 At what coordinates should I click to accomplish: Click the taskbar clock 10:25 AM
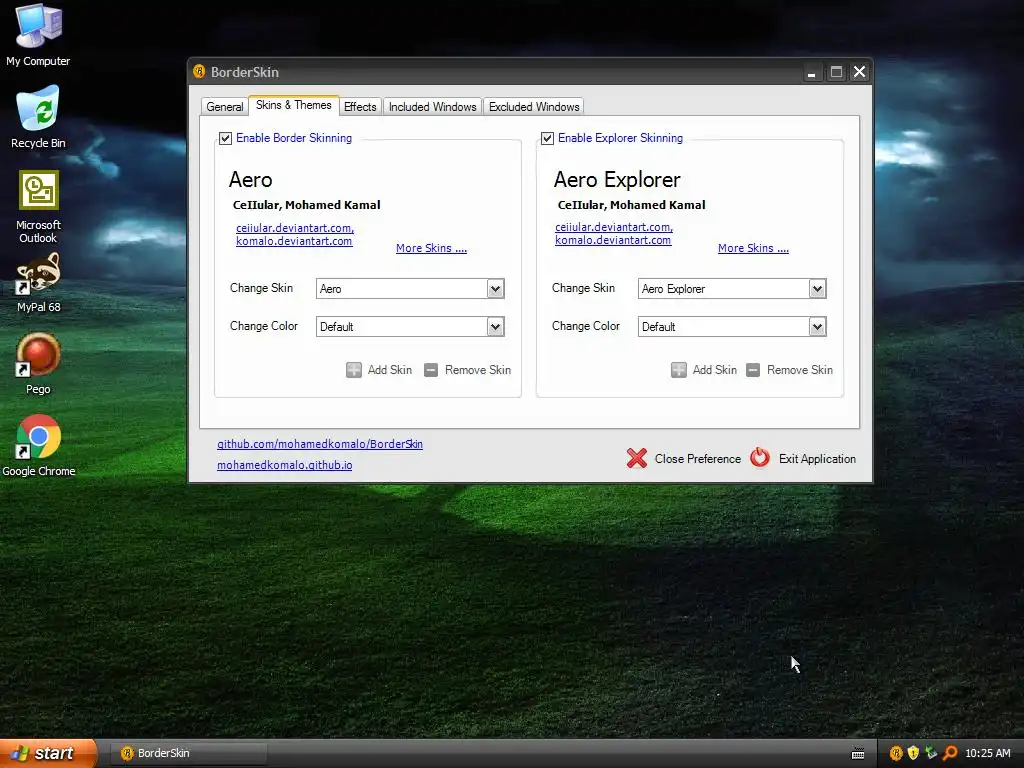[x=987, y=753]
